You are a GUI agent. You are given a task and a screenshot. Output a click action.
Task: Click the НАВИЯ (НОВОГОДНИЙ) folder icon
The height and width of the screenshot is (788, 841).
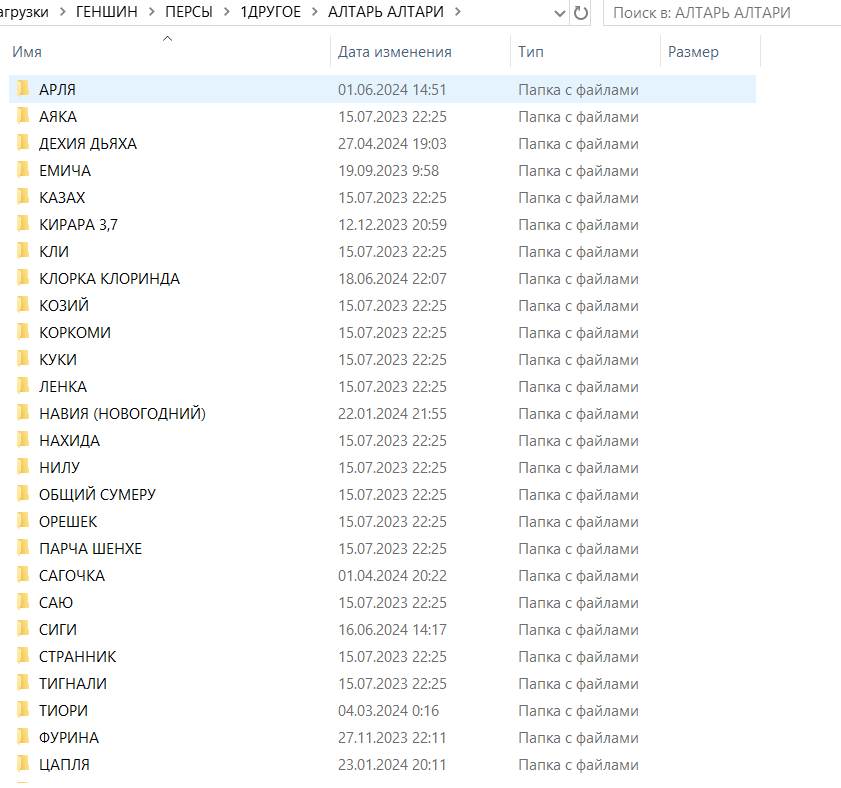(x=23, y=413)
